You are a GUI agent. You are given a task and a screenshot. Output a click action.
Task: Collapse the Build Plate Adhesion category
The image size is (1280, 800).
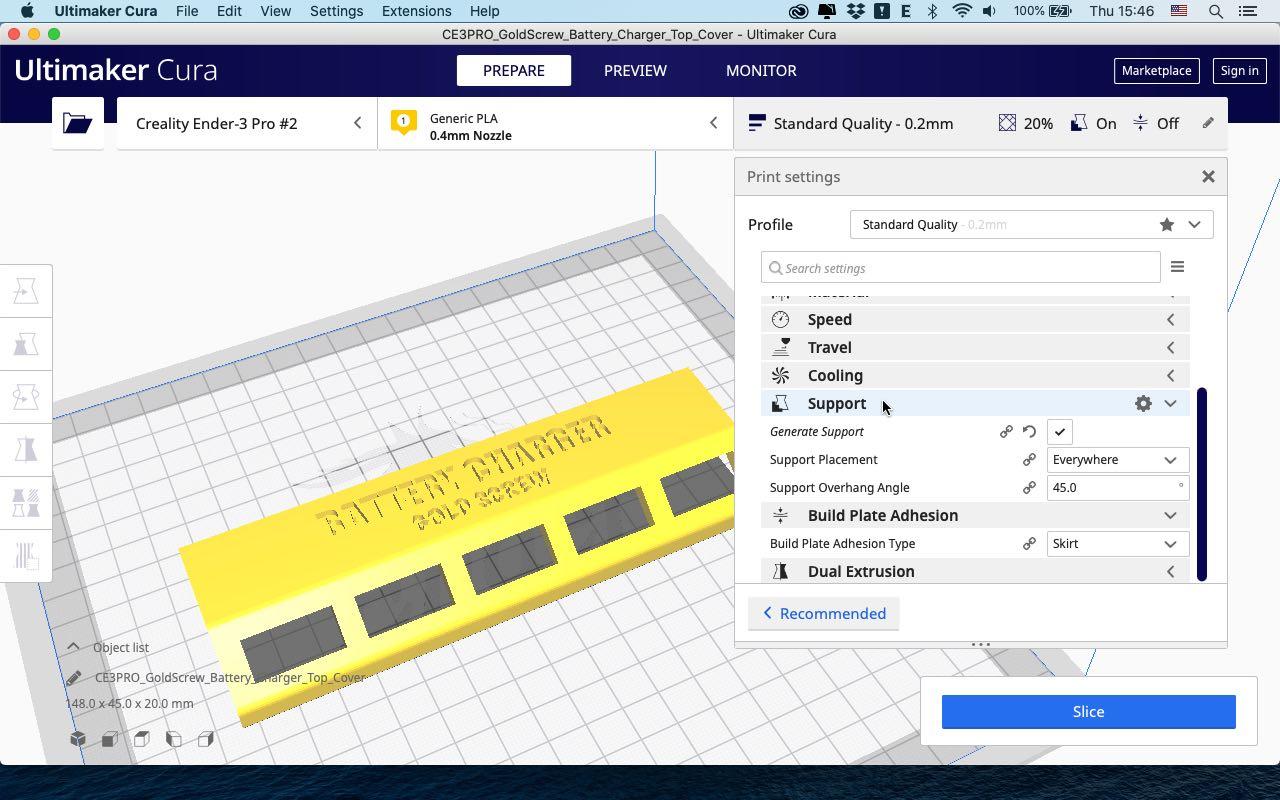[x=975, y=516]
